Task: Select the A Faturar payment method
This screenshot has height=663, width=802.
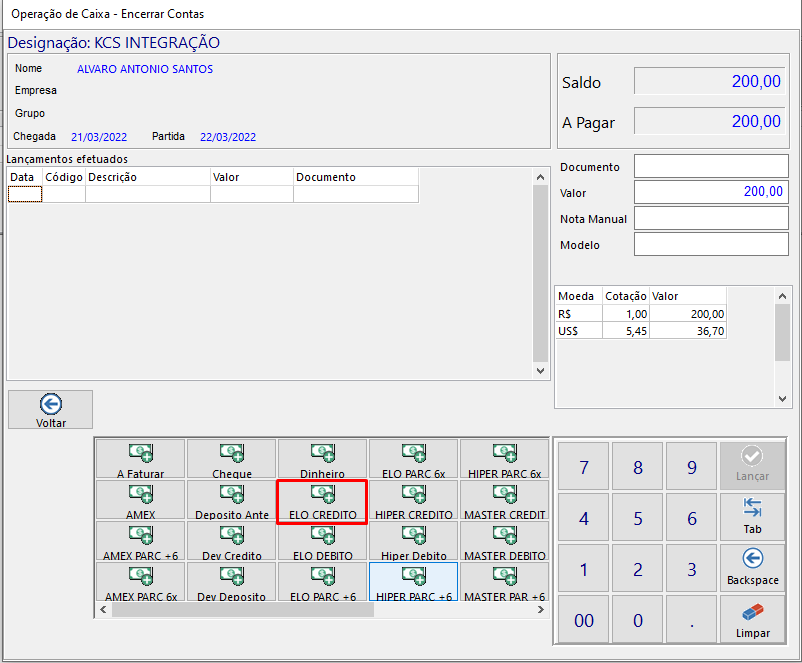Action: tap(141, 459)
